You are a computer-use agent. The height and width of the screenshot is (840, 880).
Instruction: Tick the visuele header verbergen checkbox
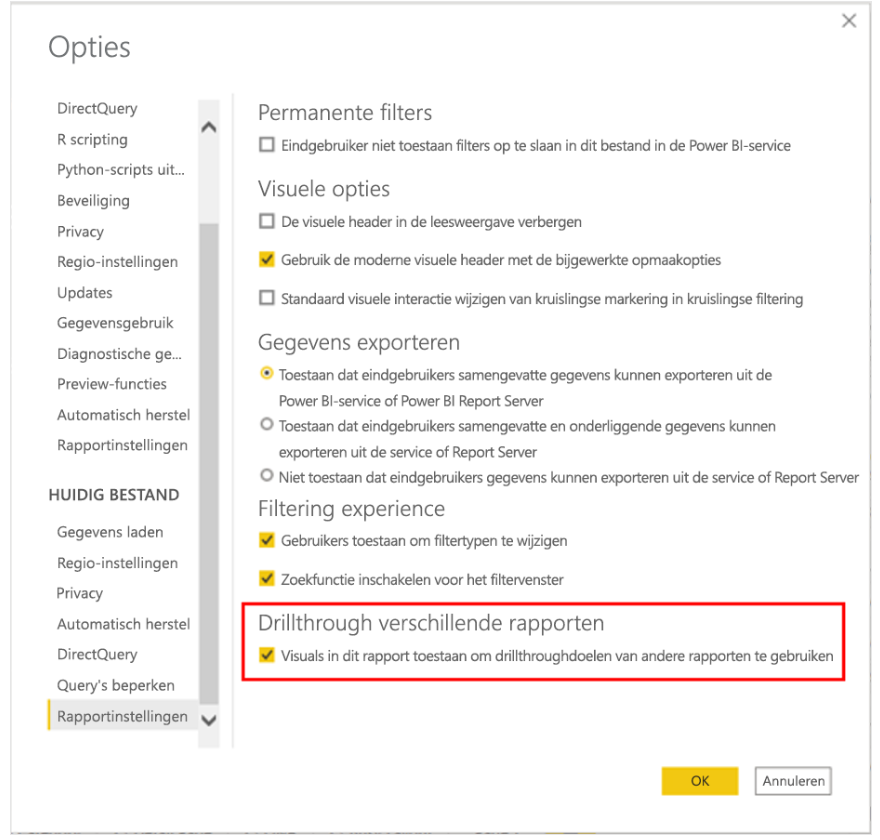coord(267,221)
